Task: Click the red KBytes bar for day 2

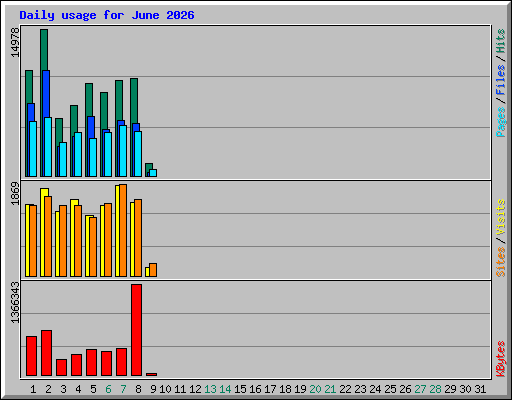Action: coord(46,353)
